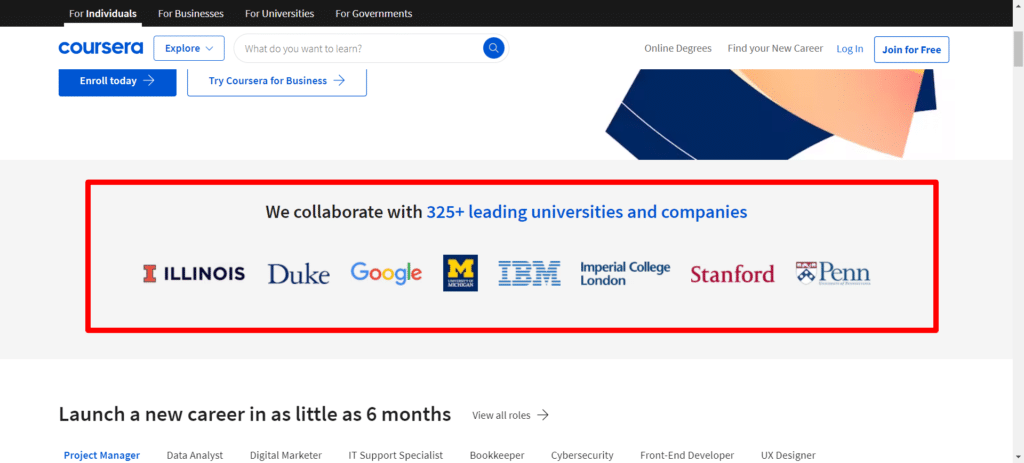The height and width of the screenshot is (463, 1024).
Task: Open the IBM partner logo
Action: tap(530, 273)
